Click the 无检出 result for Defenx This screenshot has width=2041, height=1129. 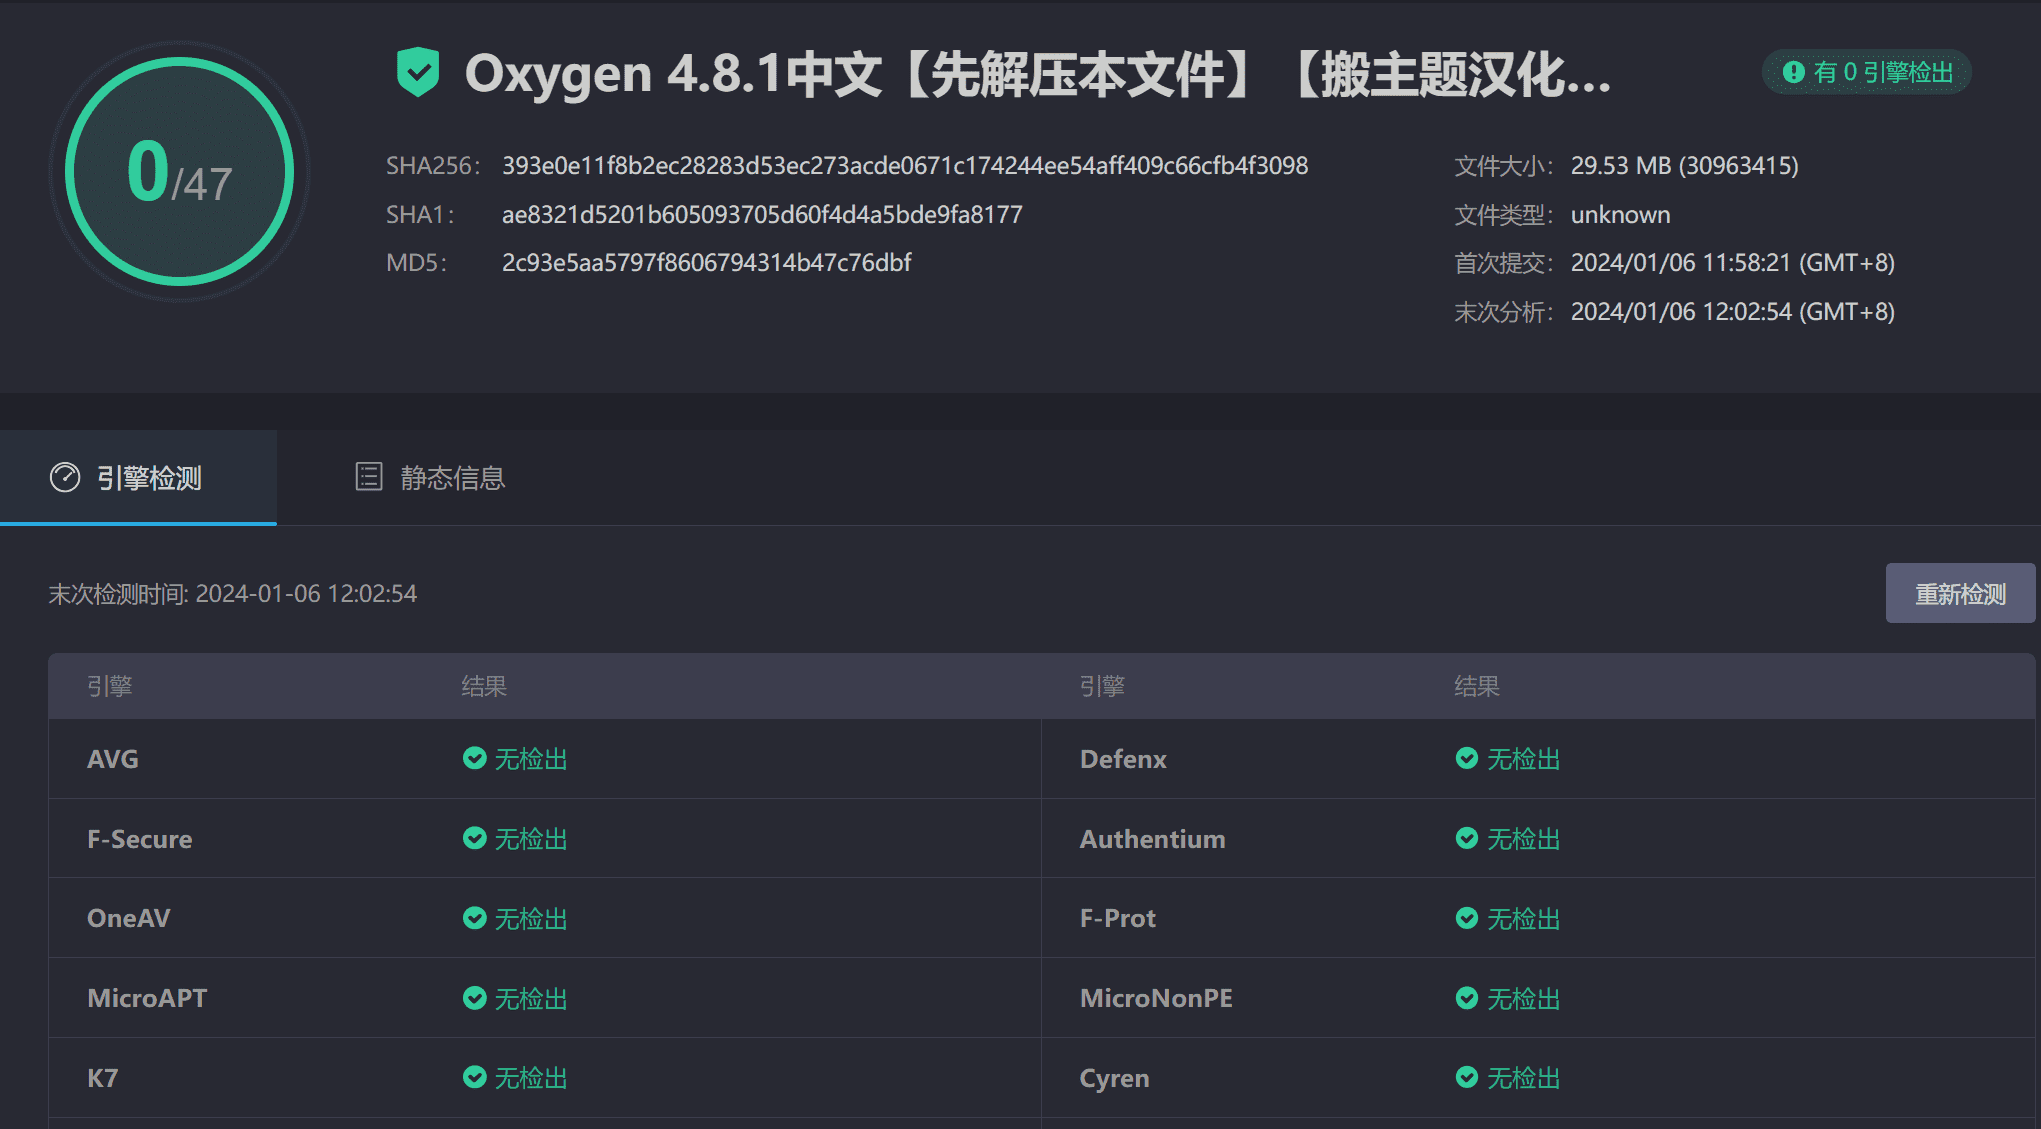point(1523,759)
